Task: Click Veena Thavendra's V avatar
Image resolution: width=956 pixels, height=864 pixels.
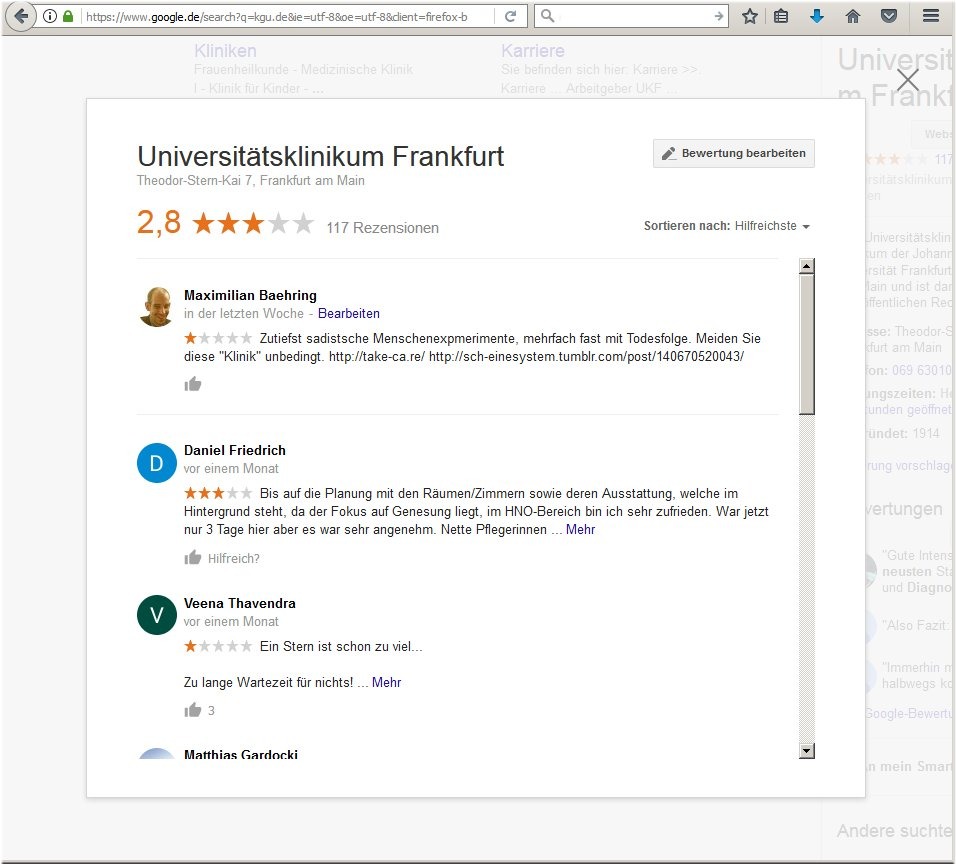Action: [157, 615]
